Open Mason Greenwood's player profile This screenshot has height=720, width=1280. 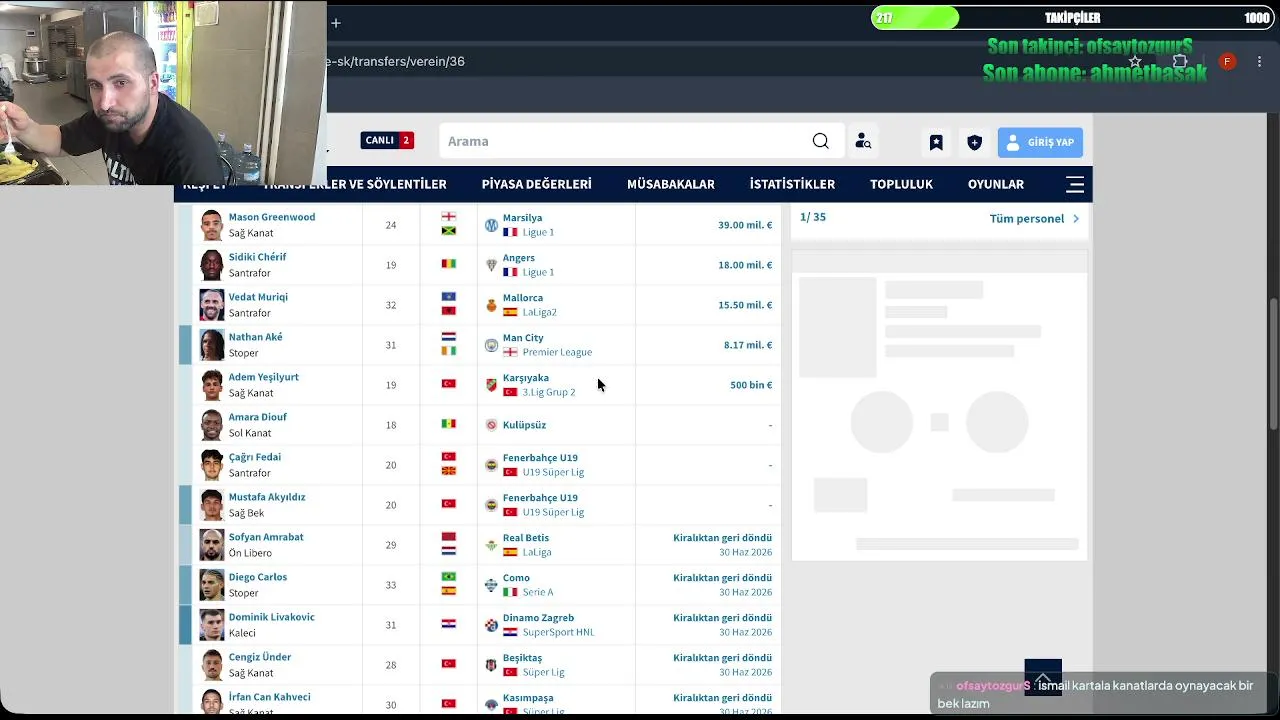272,217
